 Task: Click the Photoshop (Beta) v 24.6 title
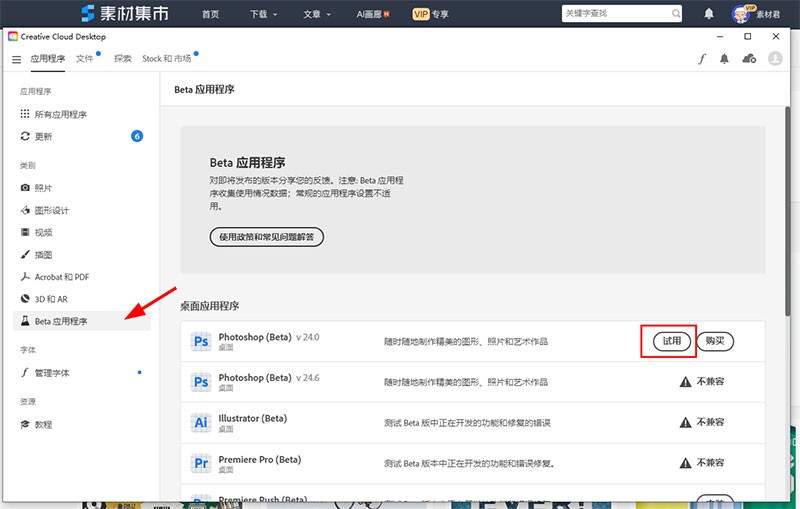pos(269,378)
